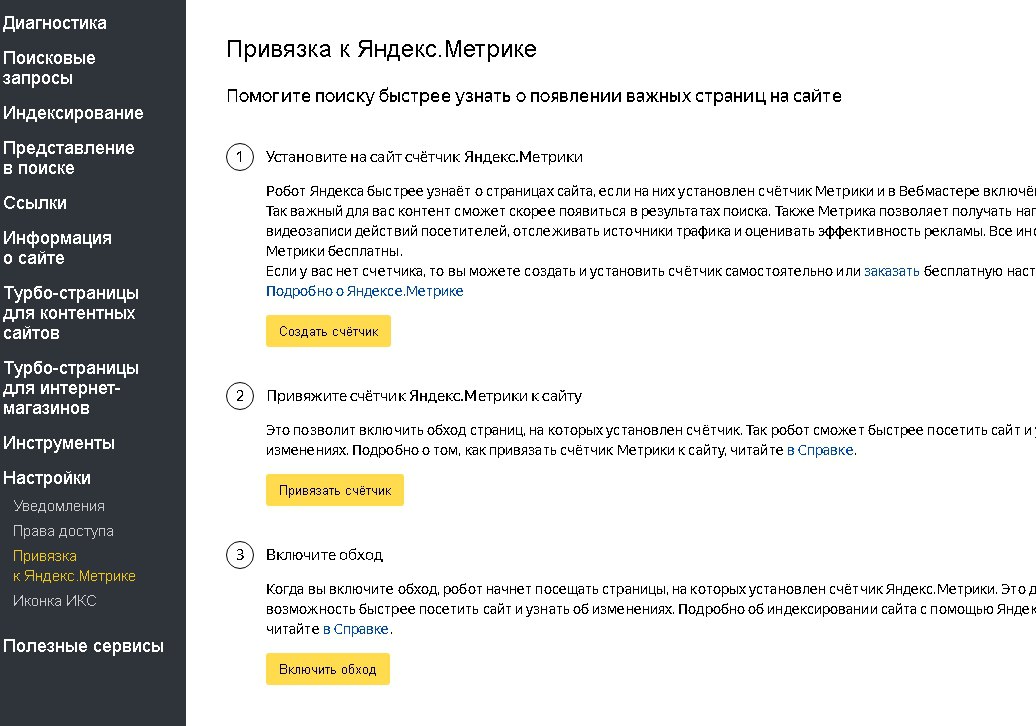Screen dimensions: 1036x726
Task: Open Инструменты sidebar section
Action: tap(59, 443)
